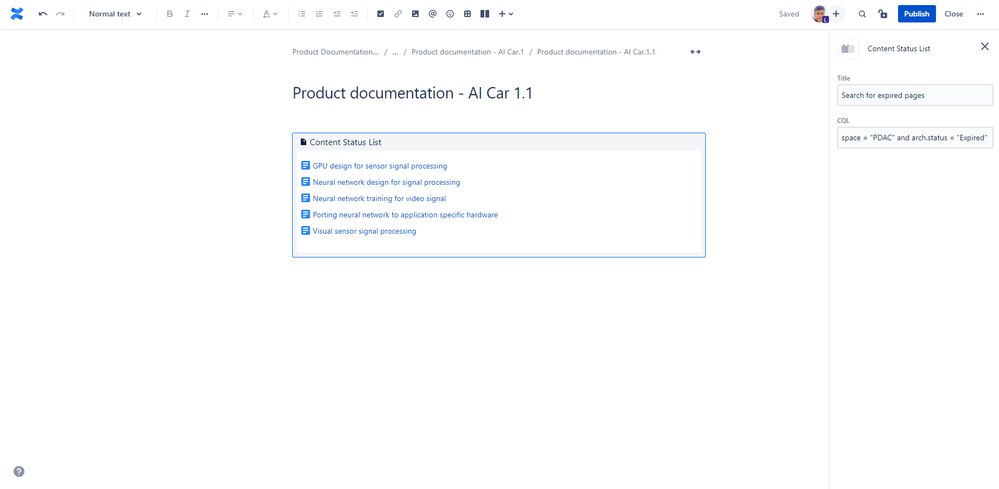This screenshot has height=489, width=999.
Task: Click the user avatar in header
Action: pos(819,14)
